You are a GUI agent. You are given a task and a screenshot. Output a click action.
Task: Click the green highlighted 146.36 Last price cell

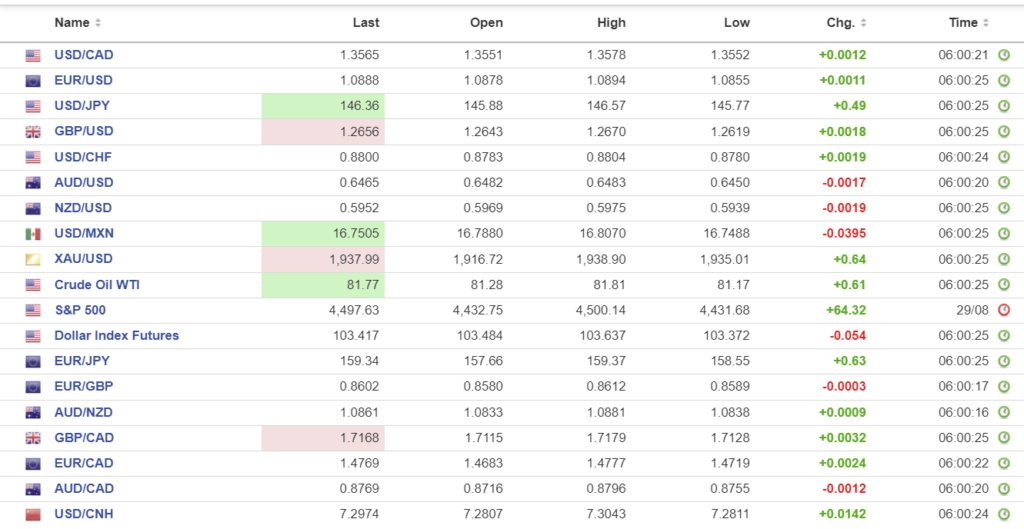pos(323,106)
